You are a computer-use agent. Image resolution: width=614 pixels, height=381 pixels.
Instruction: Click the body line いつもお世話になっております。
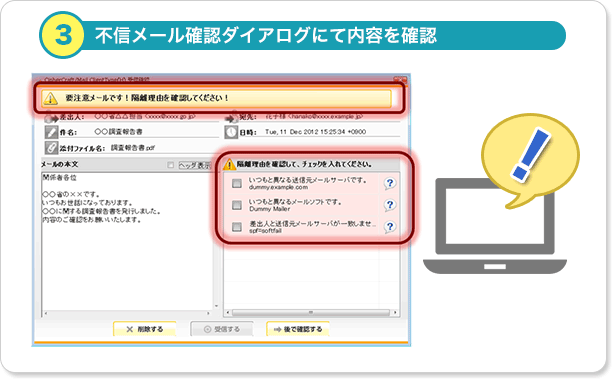[87, 203]
